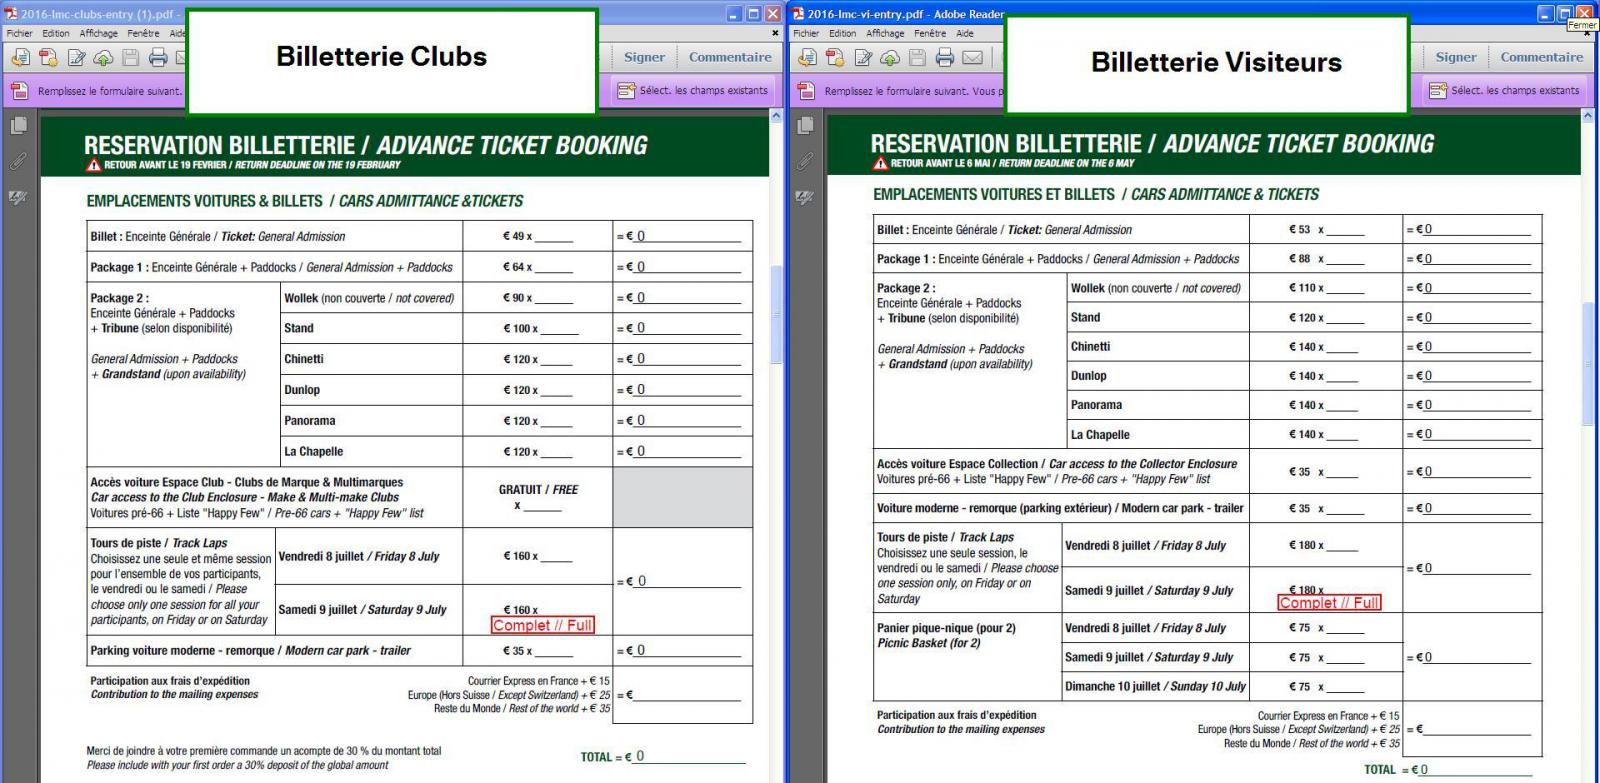The height and width of the screenshot is (783, 1600).
Task: Click the open file icon in vi-entry window
Action: [807, 58]
